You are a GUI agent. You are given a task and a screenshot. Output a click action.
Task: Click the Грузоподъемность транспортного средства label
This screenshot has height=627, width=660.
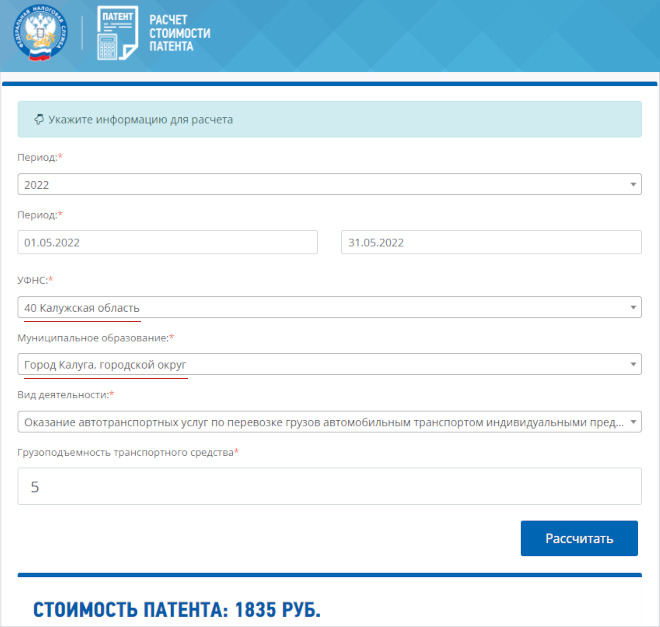[128, 452]
